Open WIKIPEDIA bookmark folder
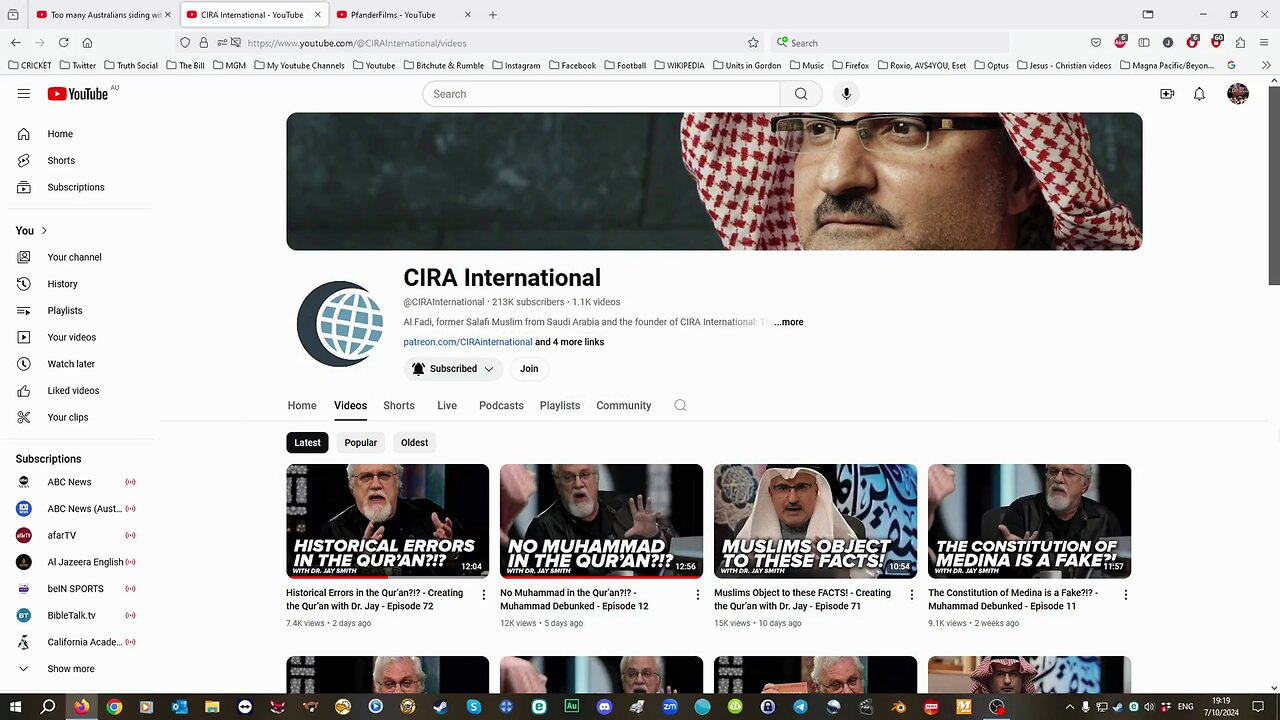 point(679,65)
